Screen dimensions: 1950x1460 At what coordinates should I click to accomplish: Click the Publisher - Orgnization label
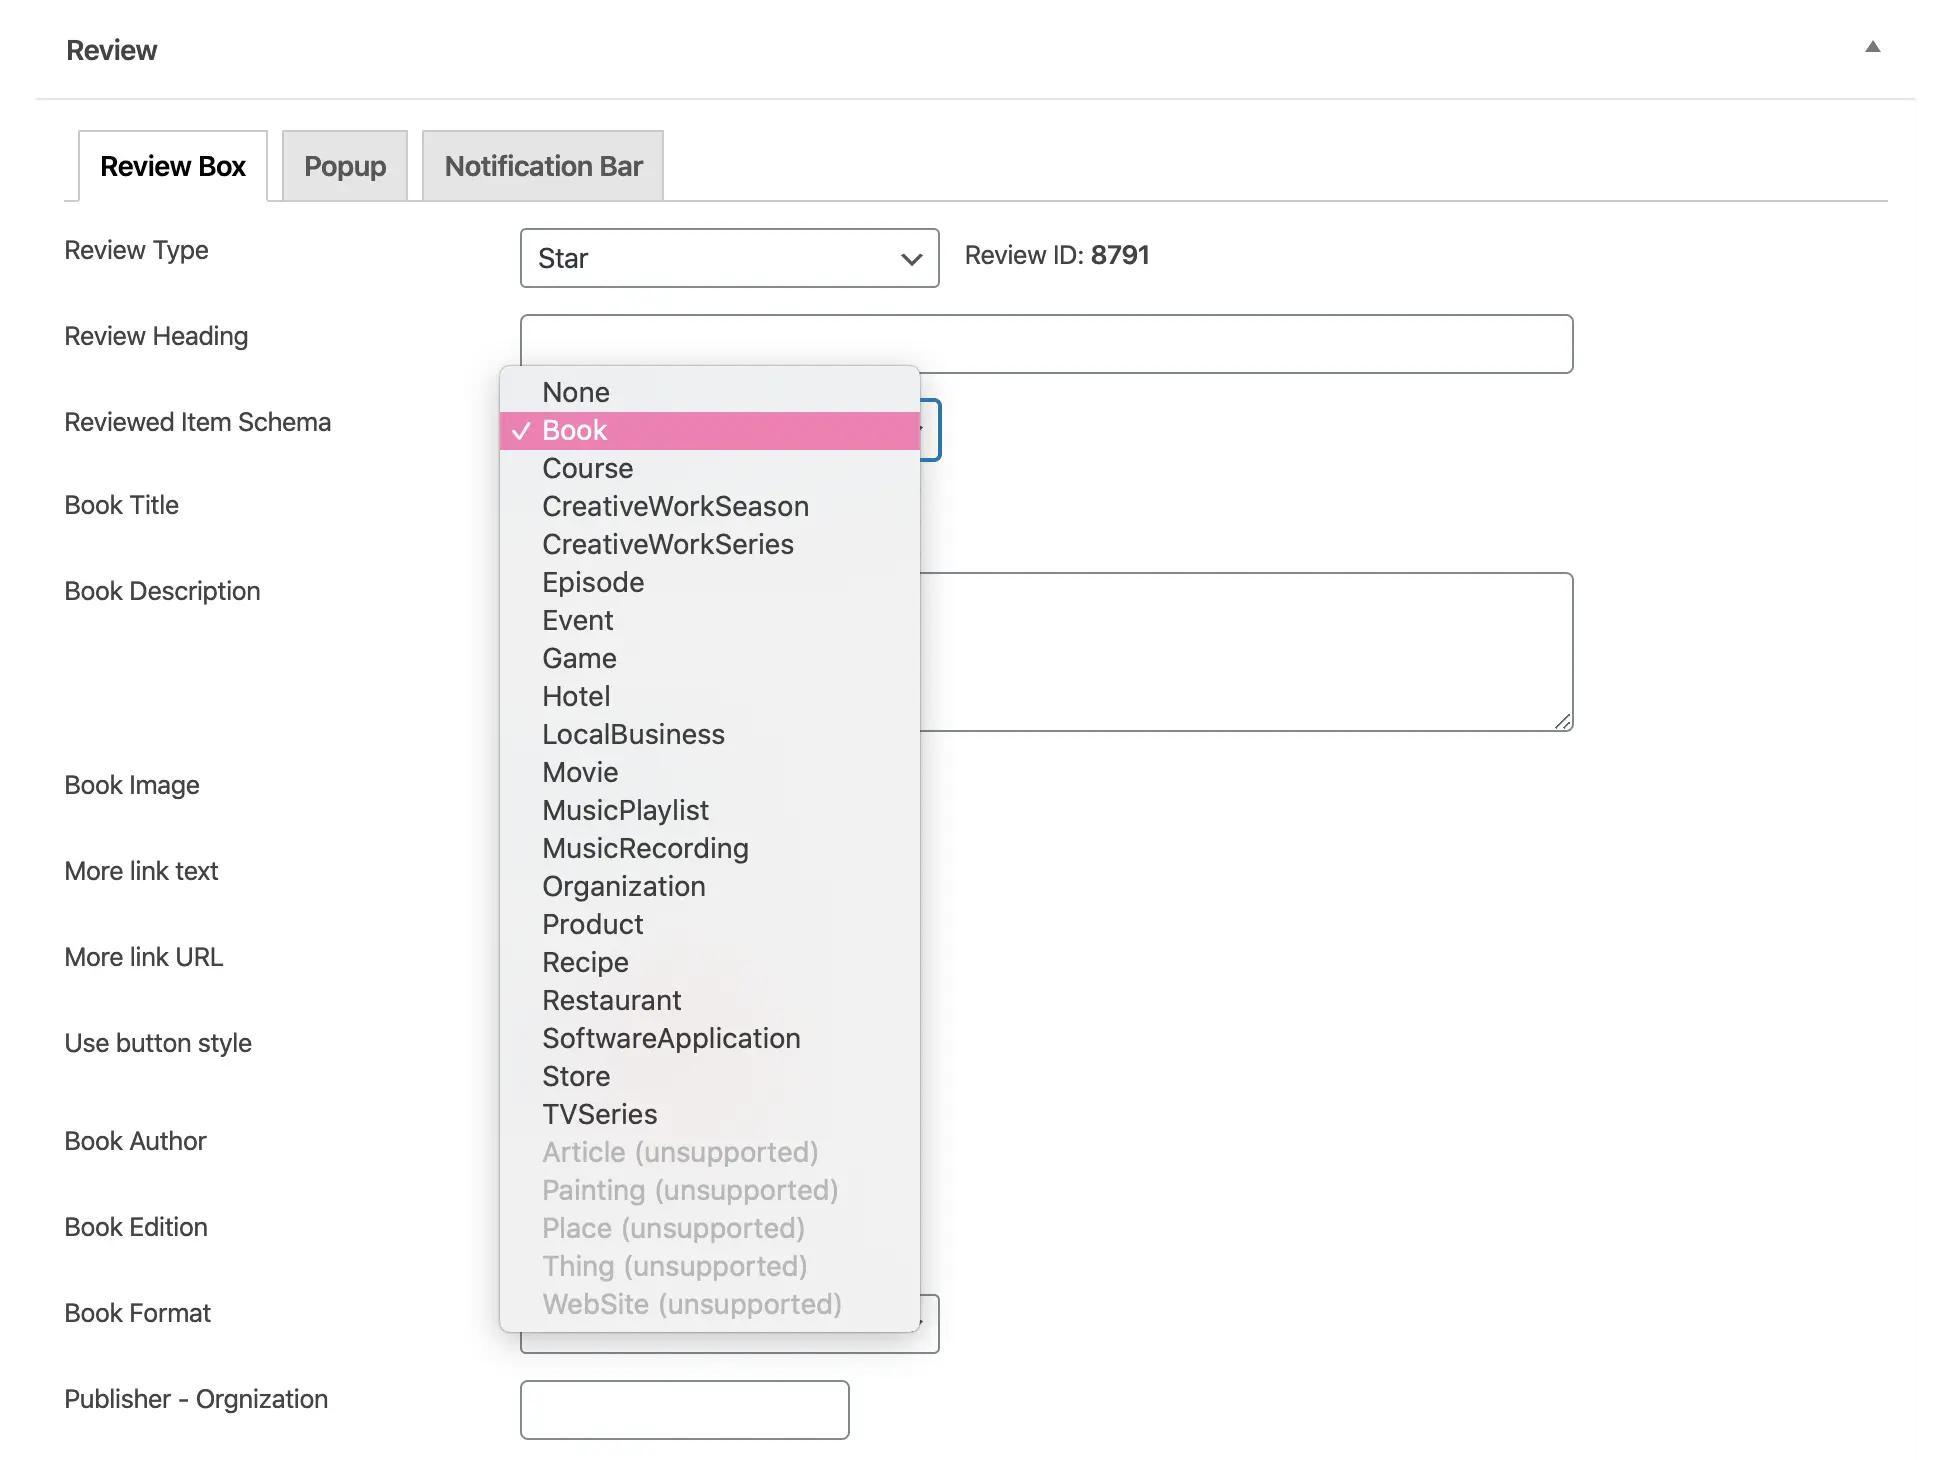click(196, 1399)
